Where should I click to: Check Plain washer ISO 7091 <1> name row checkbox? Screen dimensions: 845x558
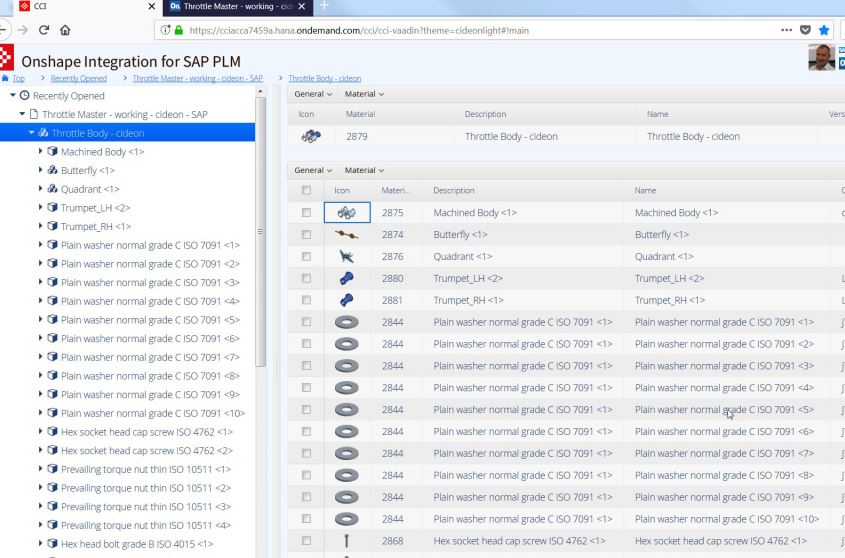pyautogui.click(x=306, y=322)
